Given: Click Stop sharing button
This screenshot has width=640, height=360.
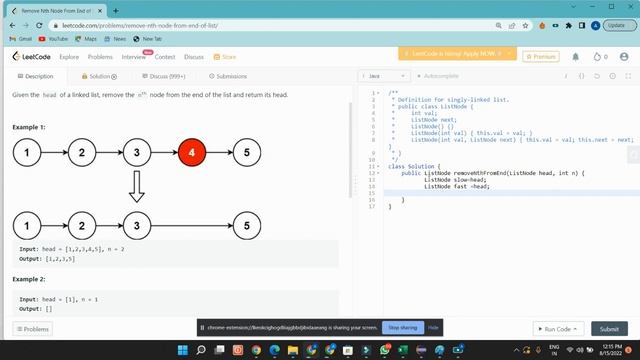Looking at the screenshot, I should coord(403,328).
